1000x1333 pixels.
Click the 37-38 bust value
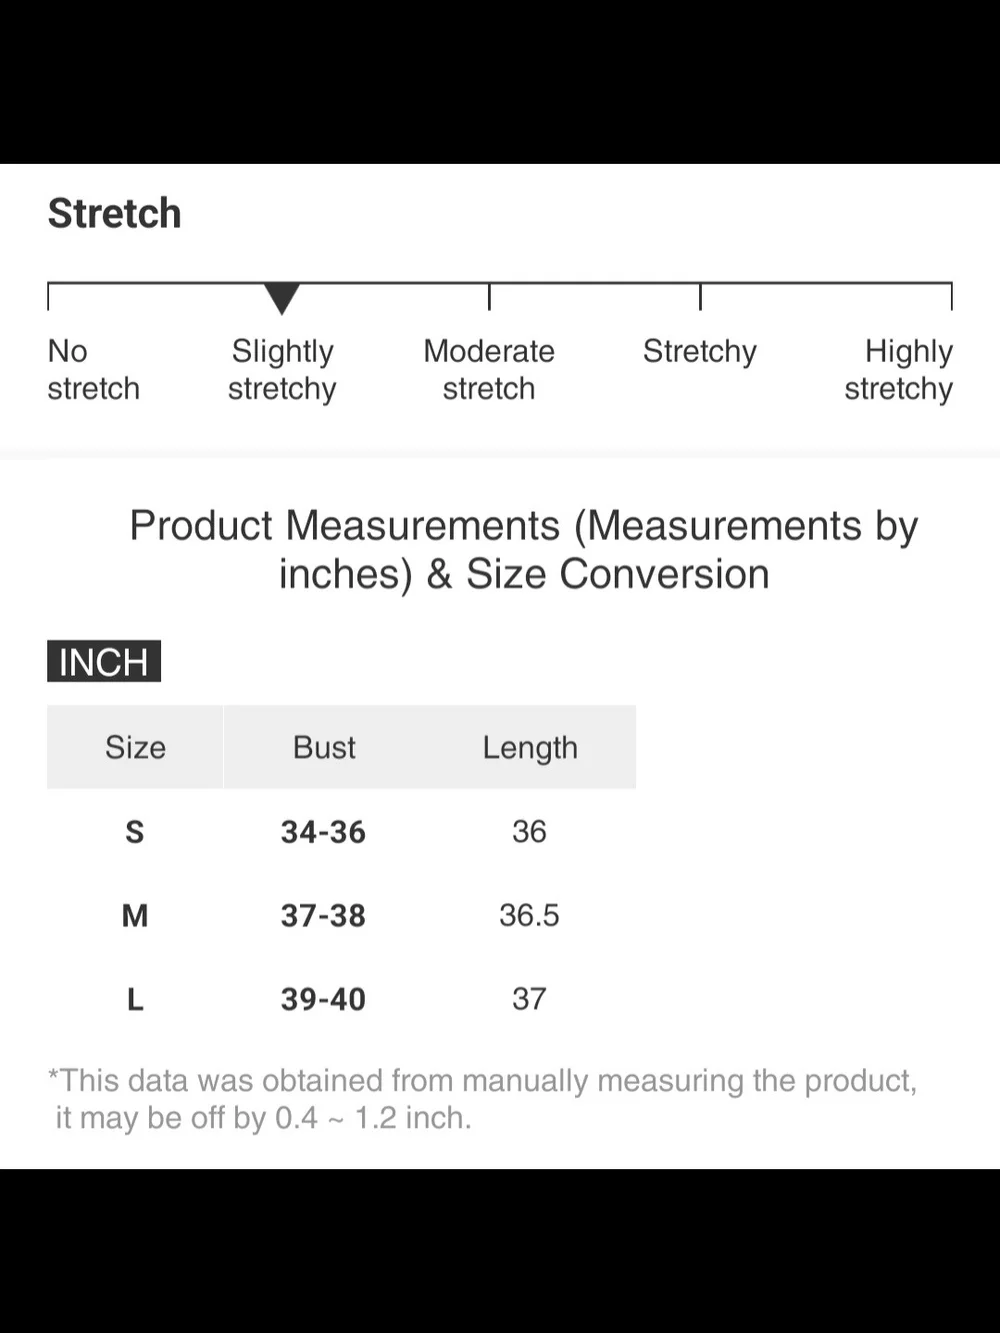pos(323,915)
